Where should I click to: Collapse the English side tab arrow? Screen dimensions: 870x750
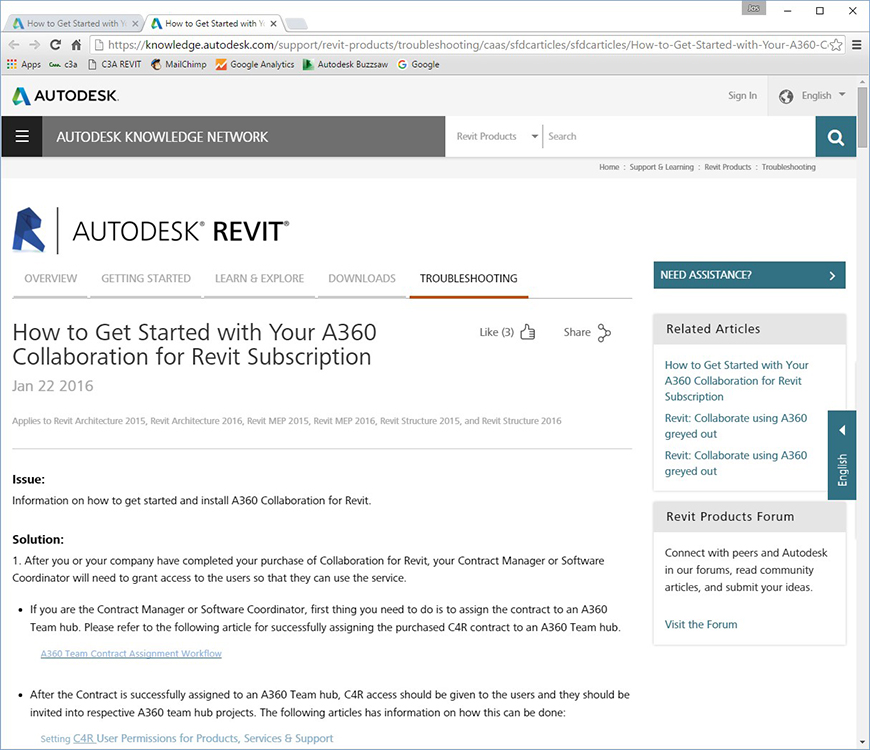click(x=842, y=430)
